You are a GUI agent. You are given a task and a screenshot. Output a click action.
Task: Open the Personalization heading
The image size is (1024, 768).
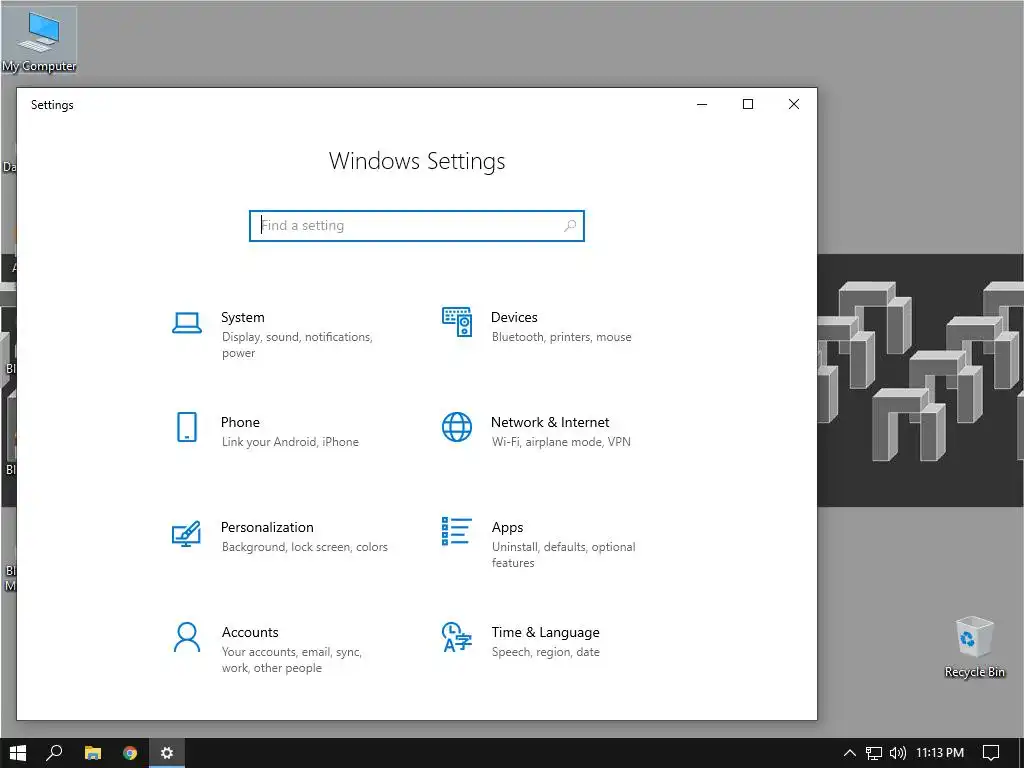[x=267, y=528]
